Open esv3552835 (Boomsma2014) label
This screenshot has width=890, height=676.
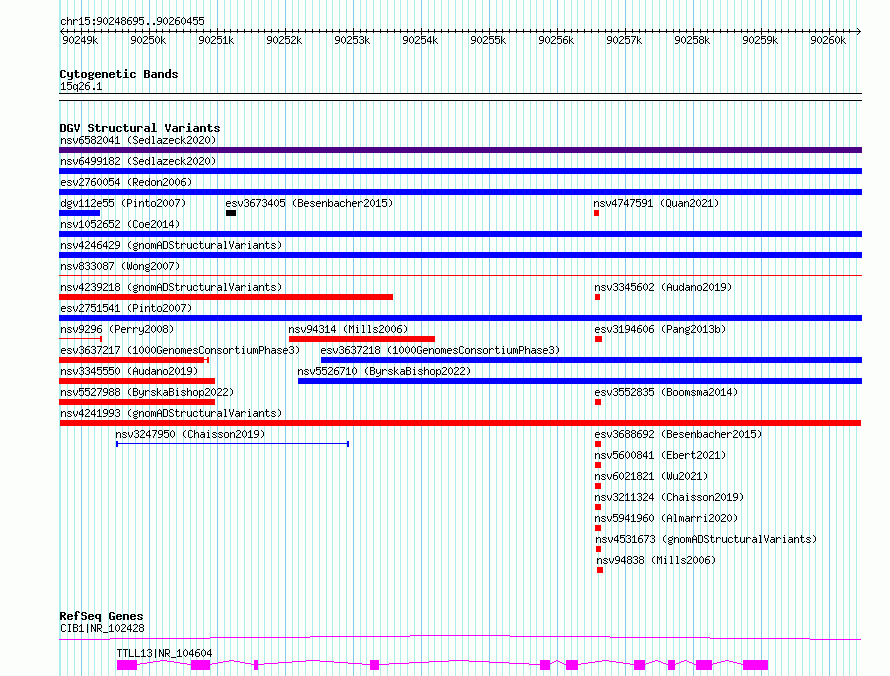666,392
